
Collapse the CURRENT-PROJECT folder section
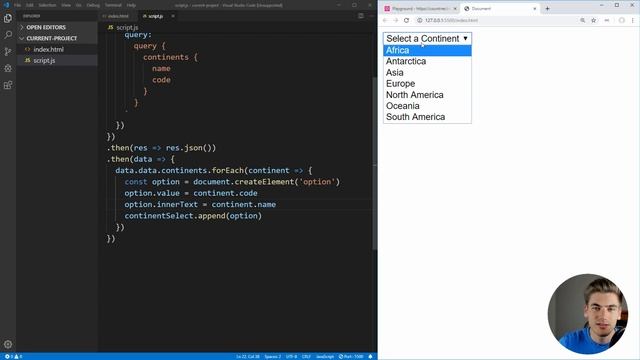click(x=57, y=38)
